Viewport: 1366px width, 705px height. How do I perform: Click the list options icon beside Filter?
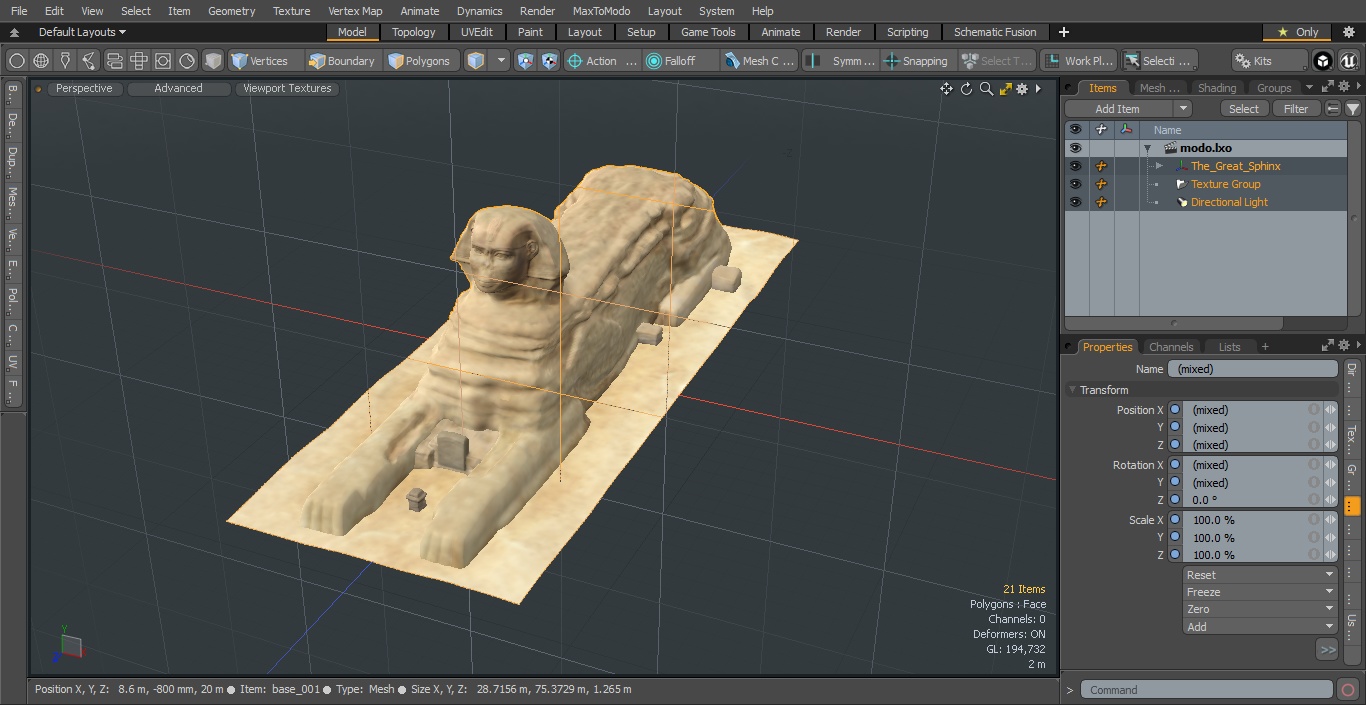pyautogui.click(x=1333, y=109)
